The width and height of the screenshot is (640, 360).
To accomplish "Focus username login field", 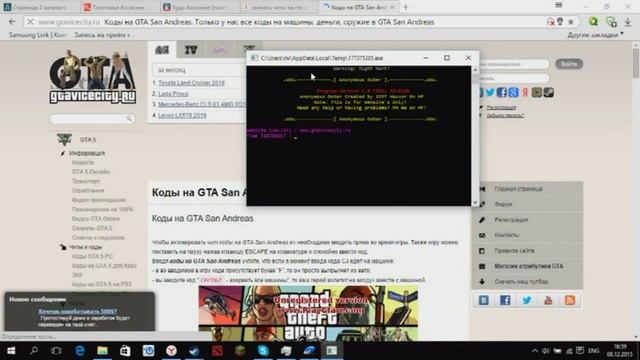I will point(513,64).
